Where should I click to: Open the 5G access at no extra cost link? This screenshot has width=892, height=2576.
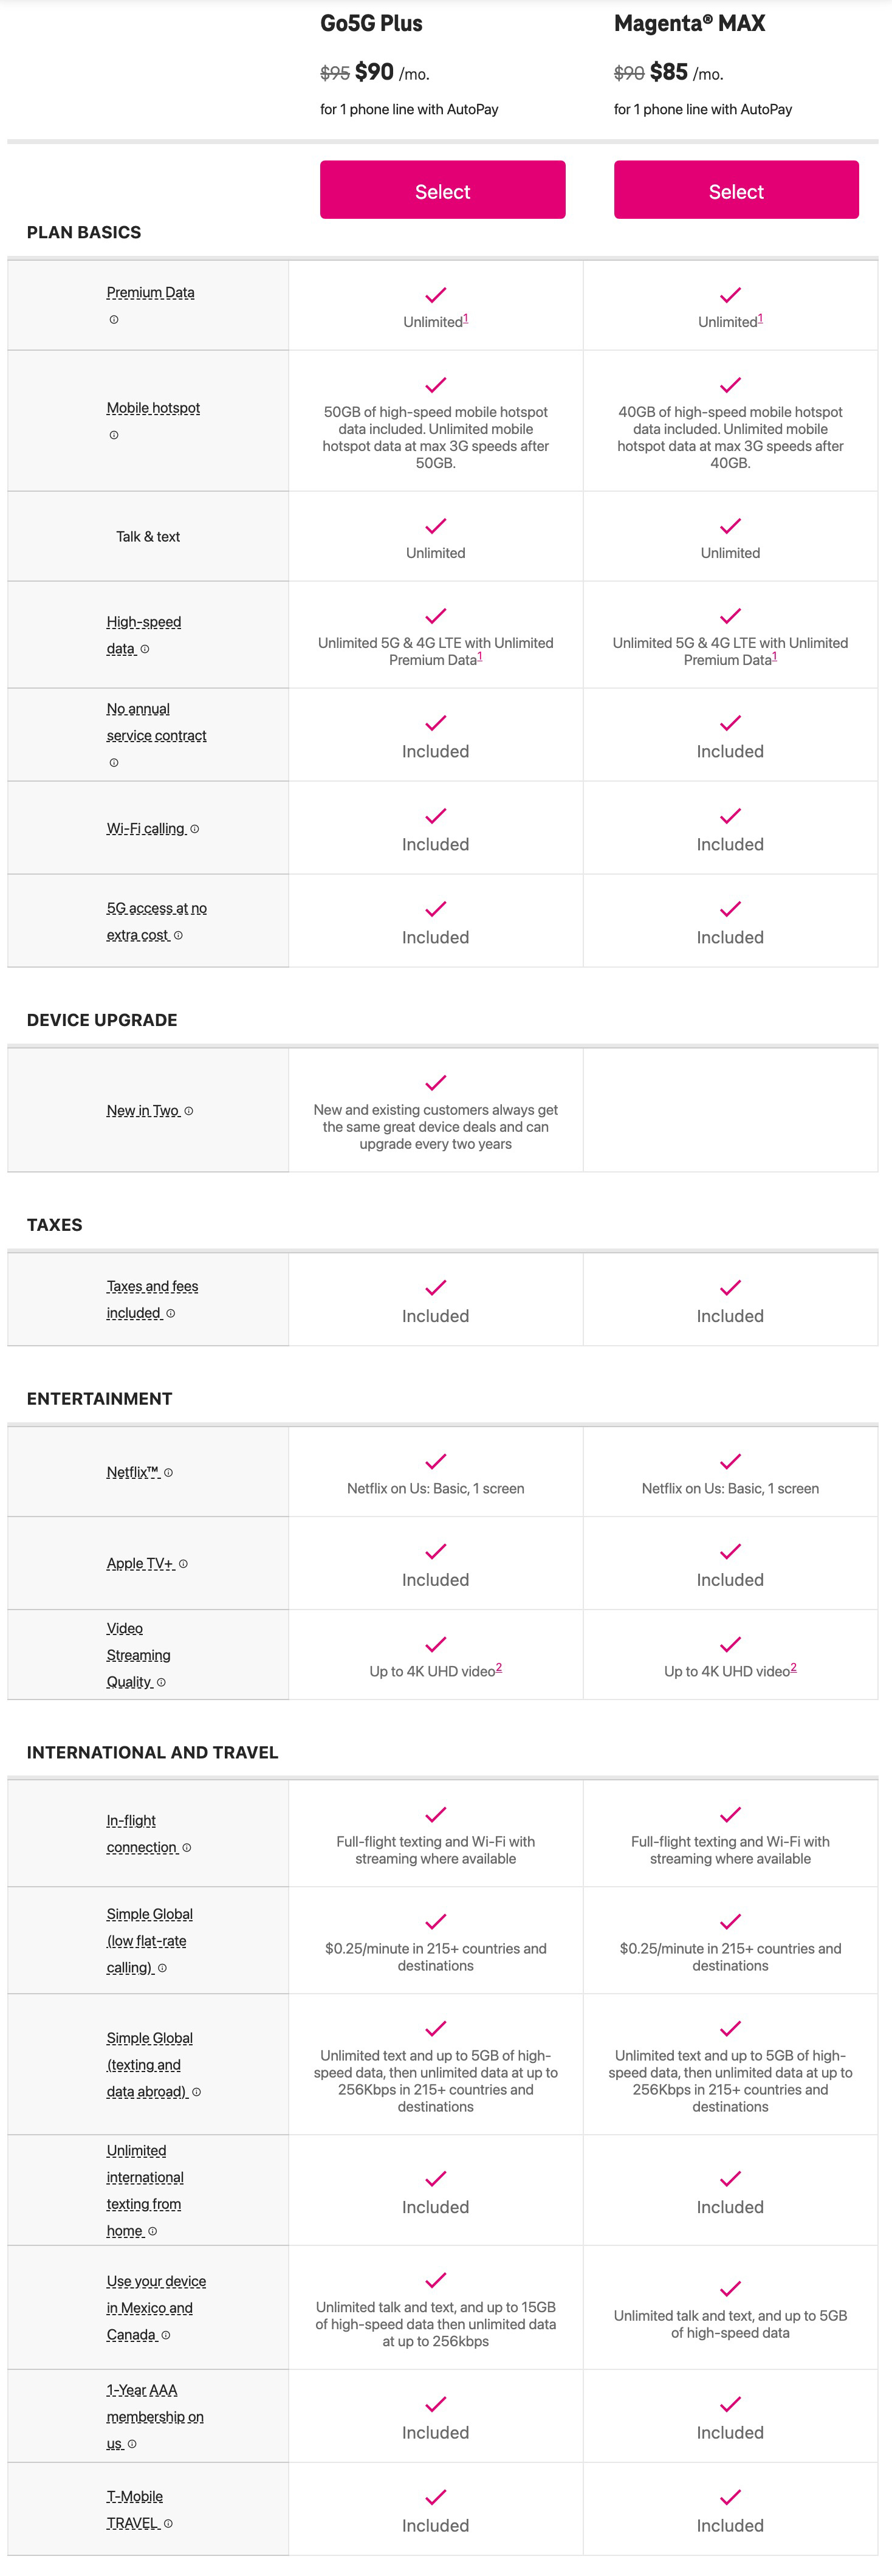pyautogui.click(x=156, y=909)
